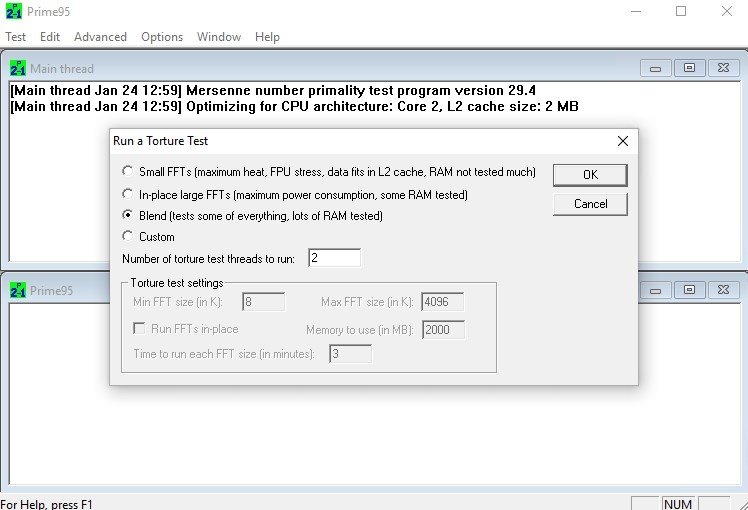Click the 'Optimizing for CPU architecture' log line
The height and width of the screenshot is (510, 748).
pos(294,106)
